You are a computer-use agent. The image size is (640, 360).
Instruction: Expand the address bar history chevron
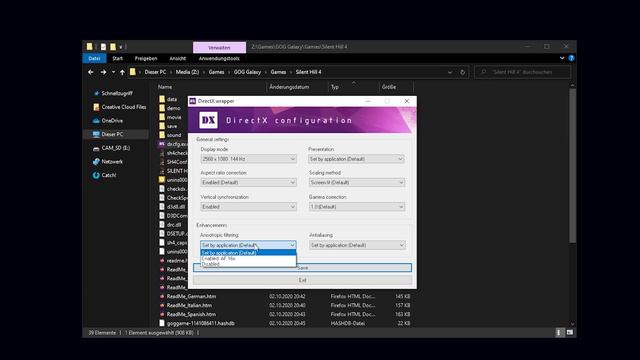click(x=450, y=72)
